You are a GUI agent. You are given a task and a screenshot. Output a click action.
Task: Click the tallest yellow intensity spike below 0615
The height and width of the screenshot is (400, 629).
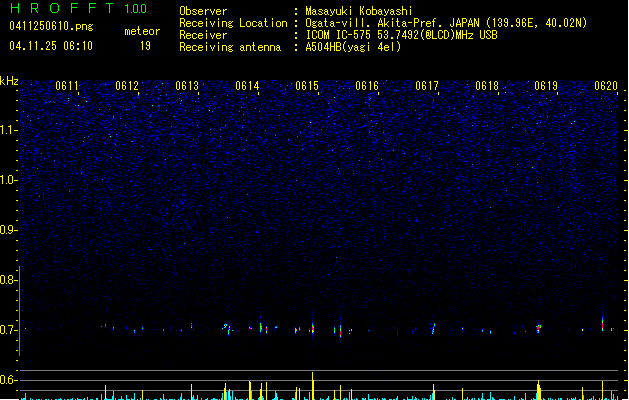pos(312,386)
